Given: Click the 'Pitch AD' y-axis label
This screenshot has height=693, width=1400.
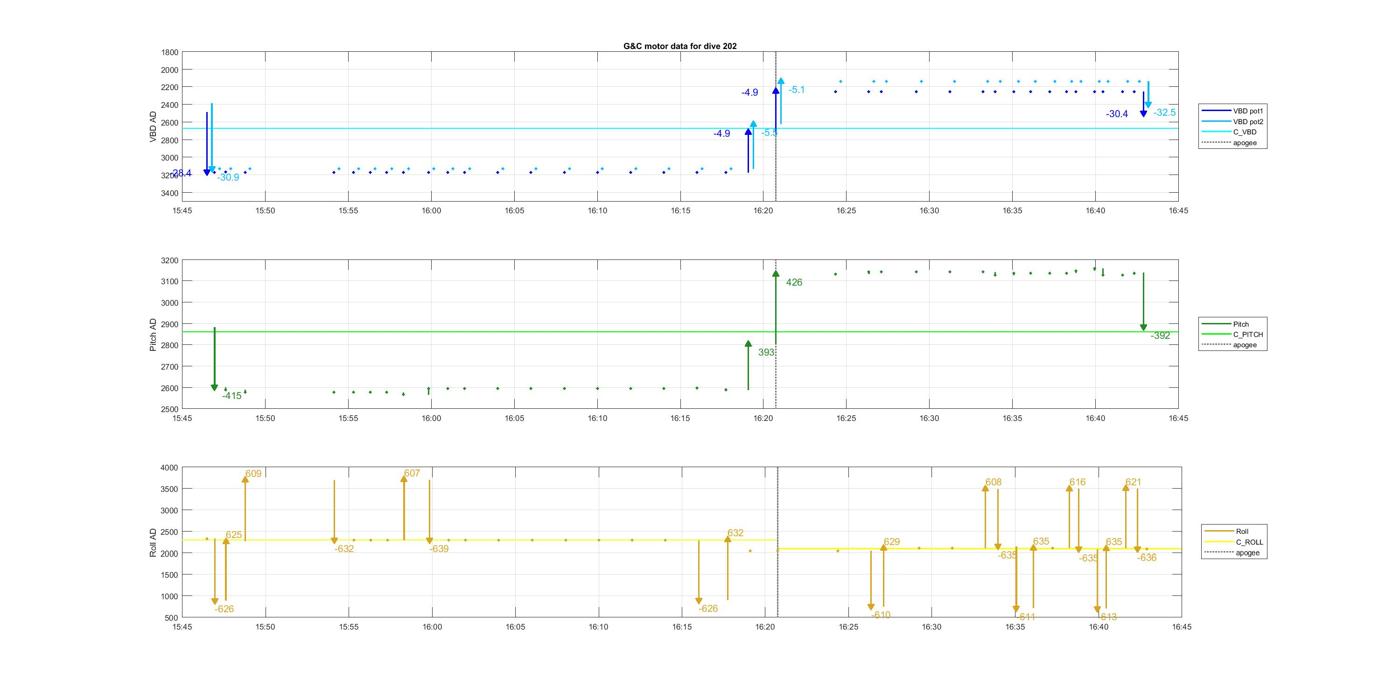Looking at the screenshot, I should pyautogui.click(x=154, y=334).
